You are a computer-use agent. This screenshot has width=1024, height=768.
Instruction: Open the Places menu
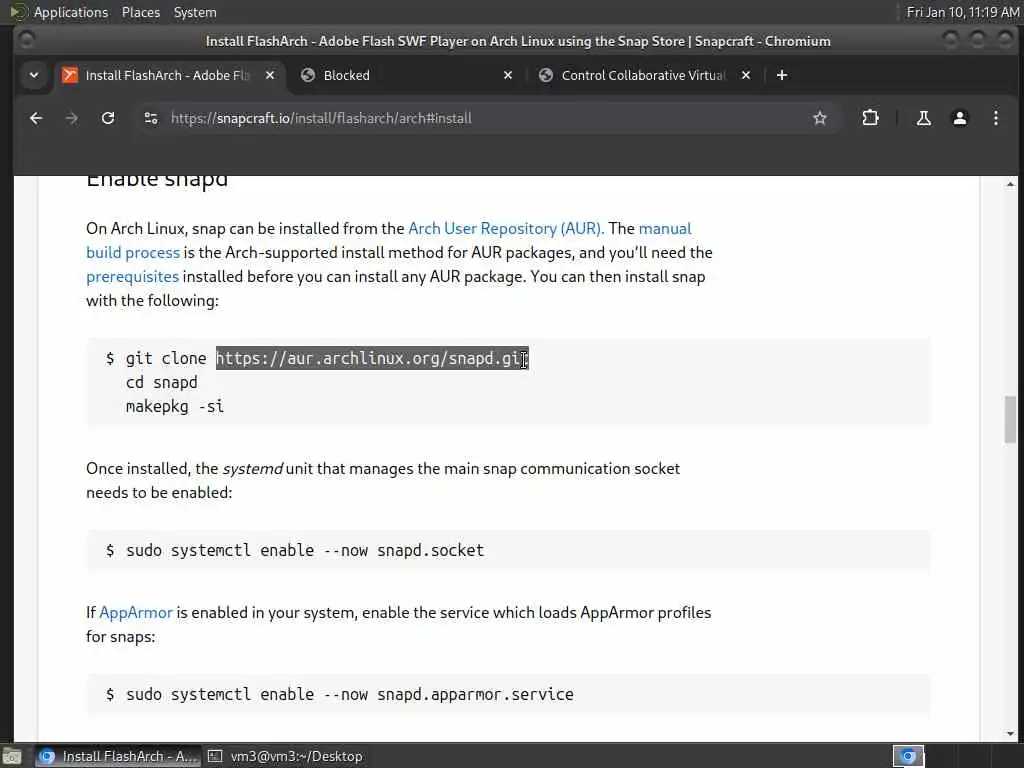coord(141,12)
